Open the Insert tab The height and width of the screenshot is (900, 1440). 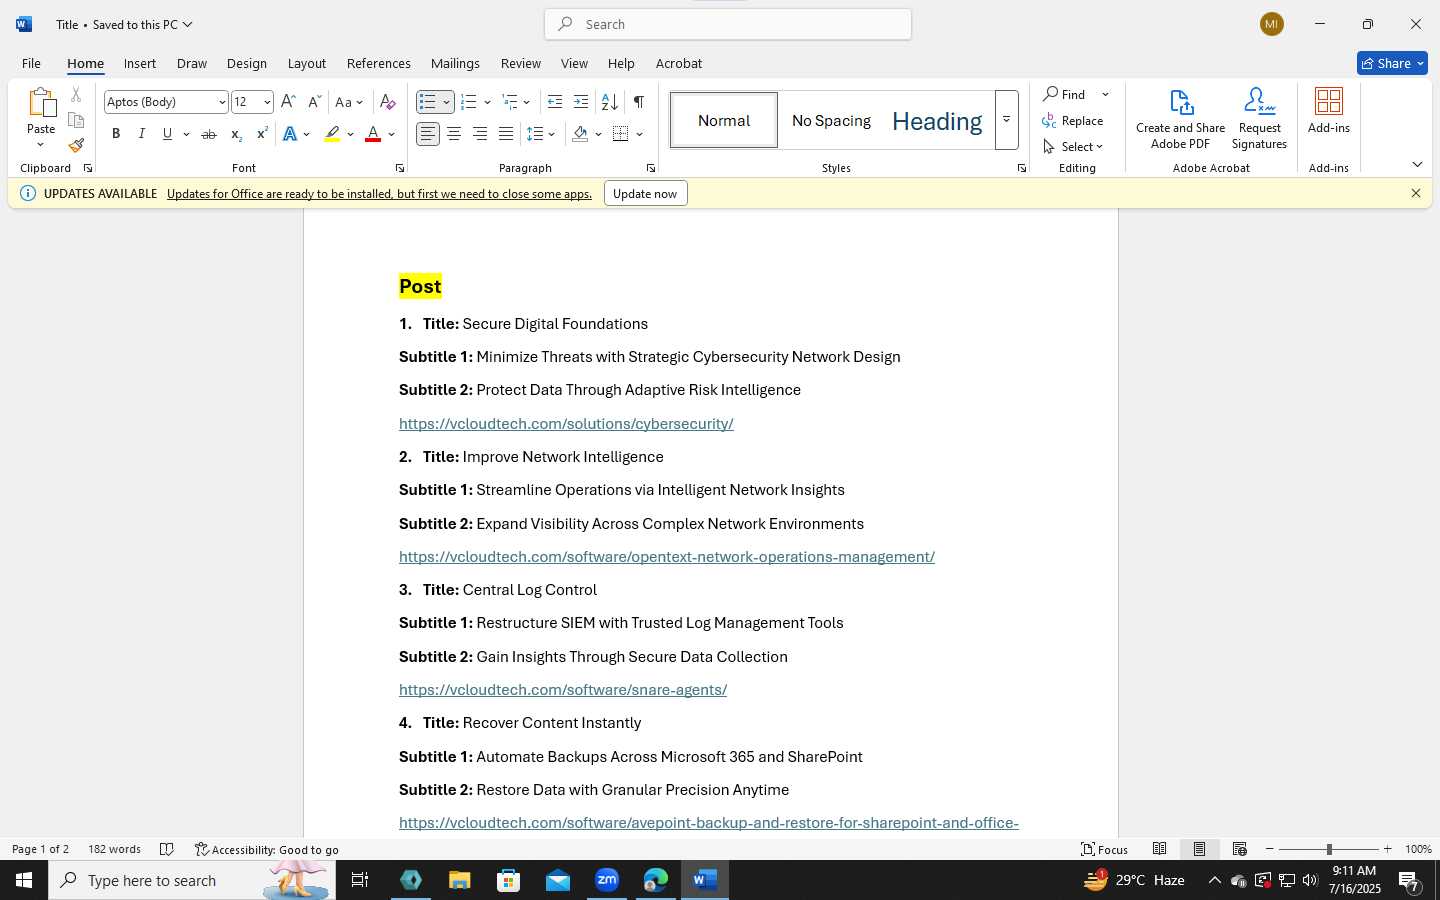(140, 63)
